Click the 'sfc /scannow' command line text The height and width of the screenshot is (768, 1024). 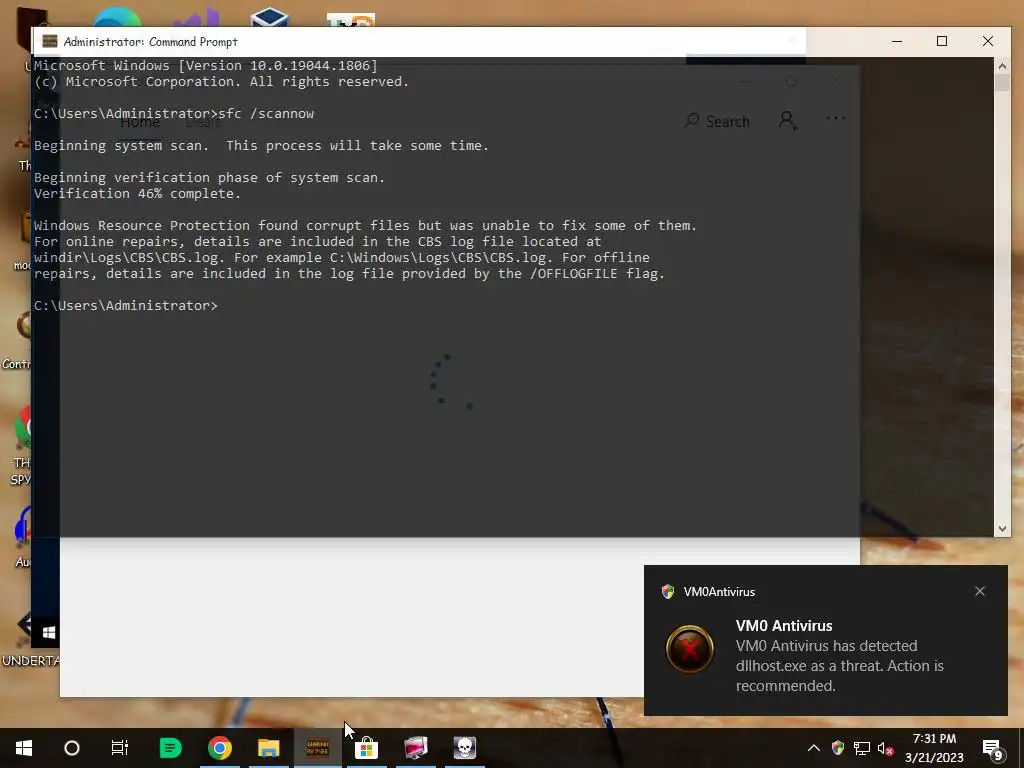pos(266,114)
